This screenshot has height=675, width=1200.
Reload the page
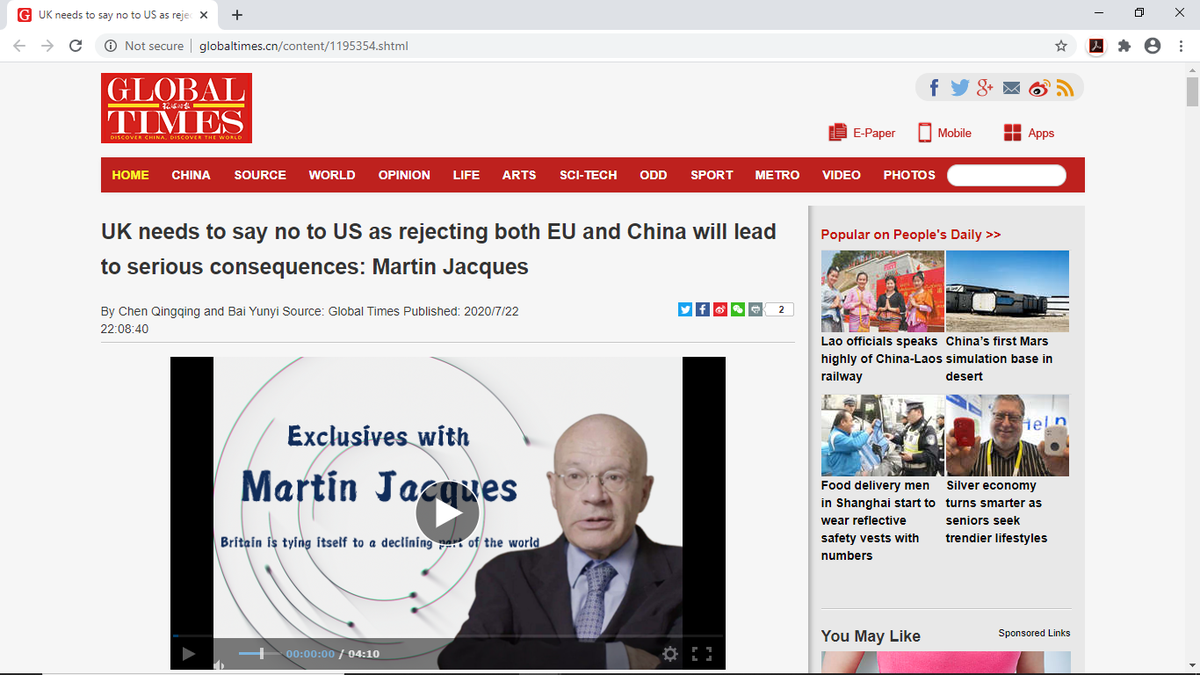pyautogui.click(x=75, y=46)
